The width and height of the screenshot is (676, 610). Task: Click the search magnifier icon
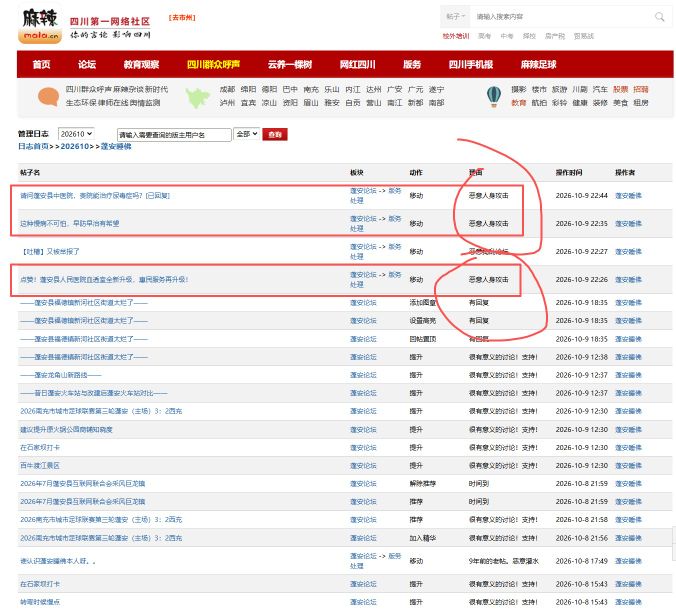[659, 17]
